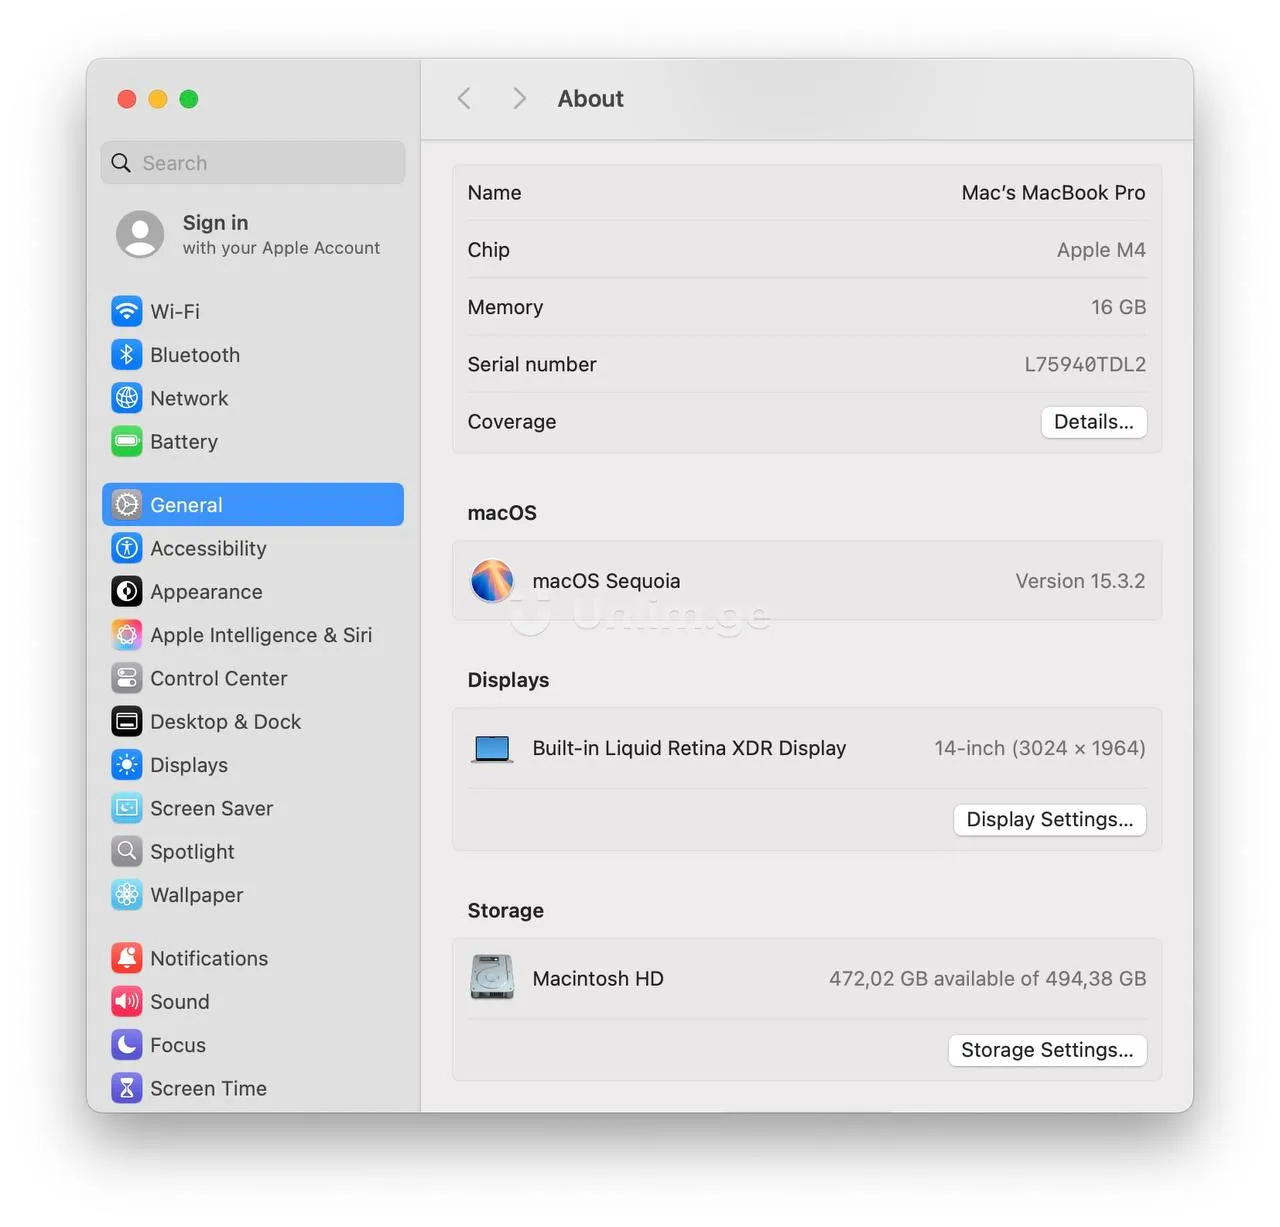Select Appearance in the sidebar
Viewport: 1280px width, 1227px height.
point(205,592)
